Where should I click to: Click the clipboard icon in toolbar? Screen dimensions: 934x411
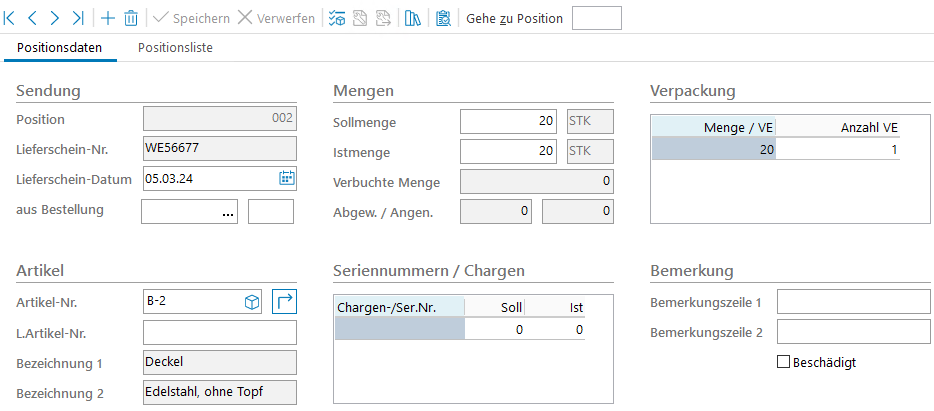[x=443, y=18]
